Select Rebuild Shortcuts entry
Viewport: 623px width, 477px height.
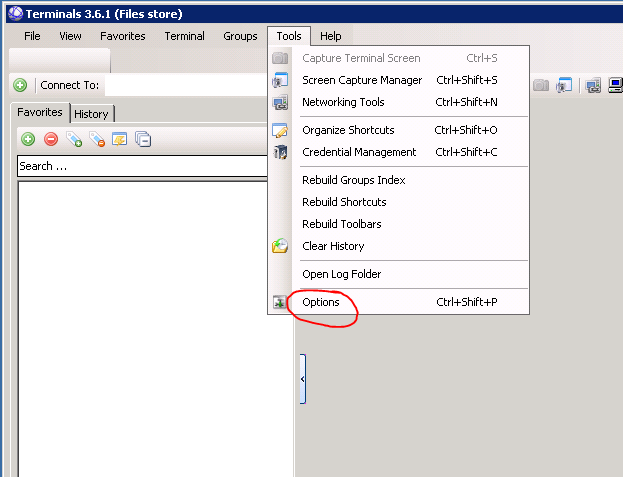(x=399, y=202)
